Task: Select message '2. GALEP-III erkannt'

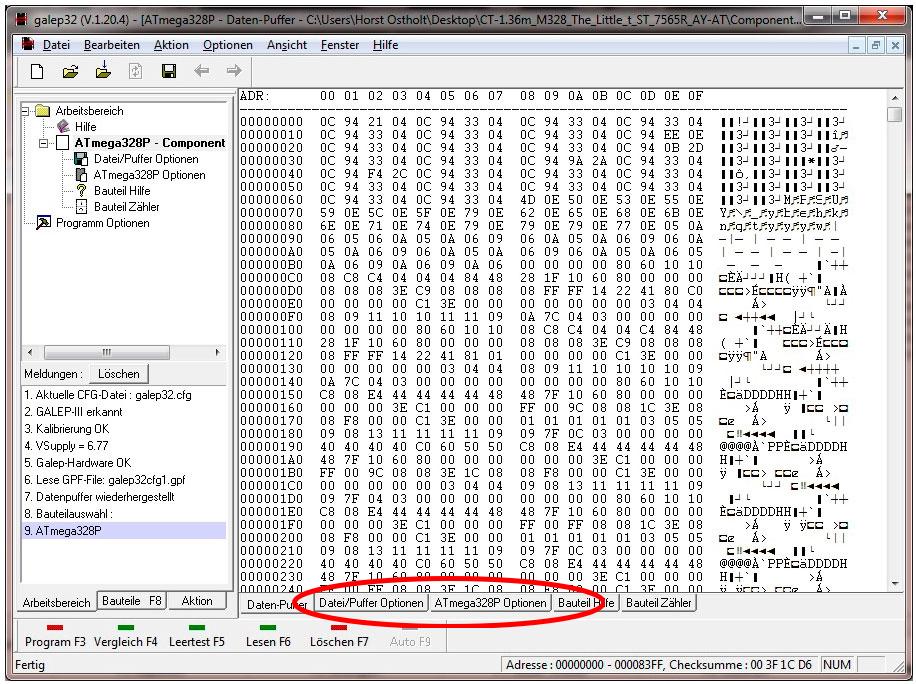Action: pos(123,412)
